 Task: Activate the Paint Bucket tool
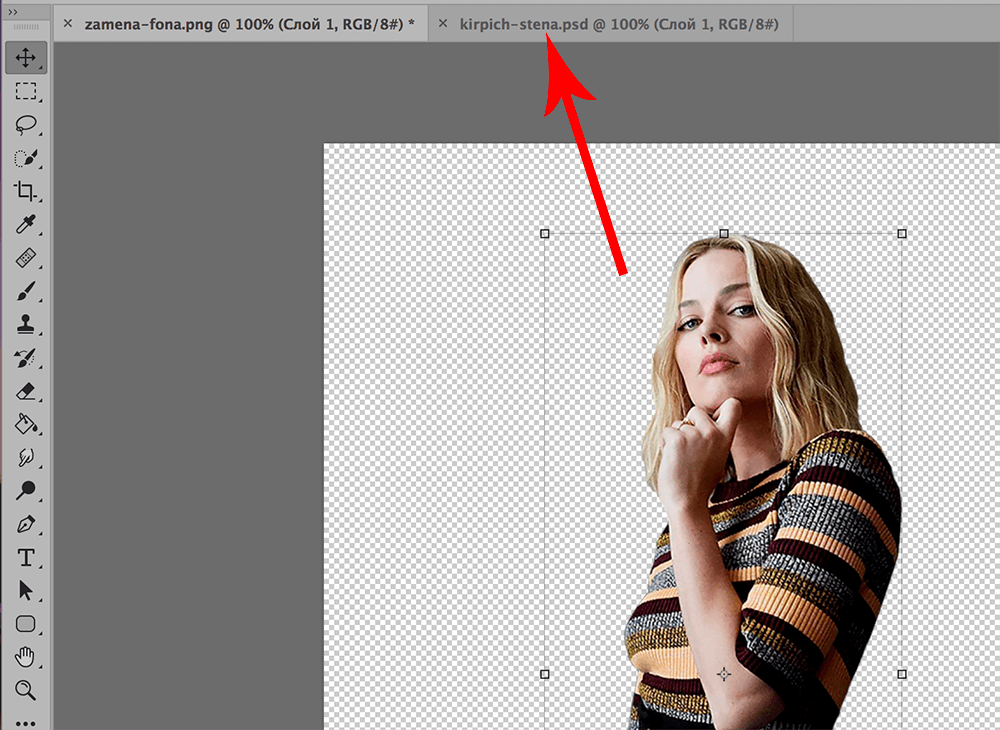26,424
